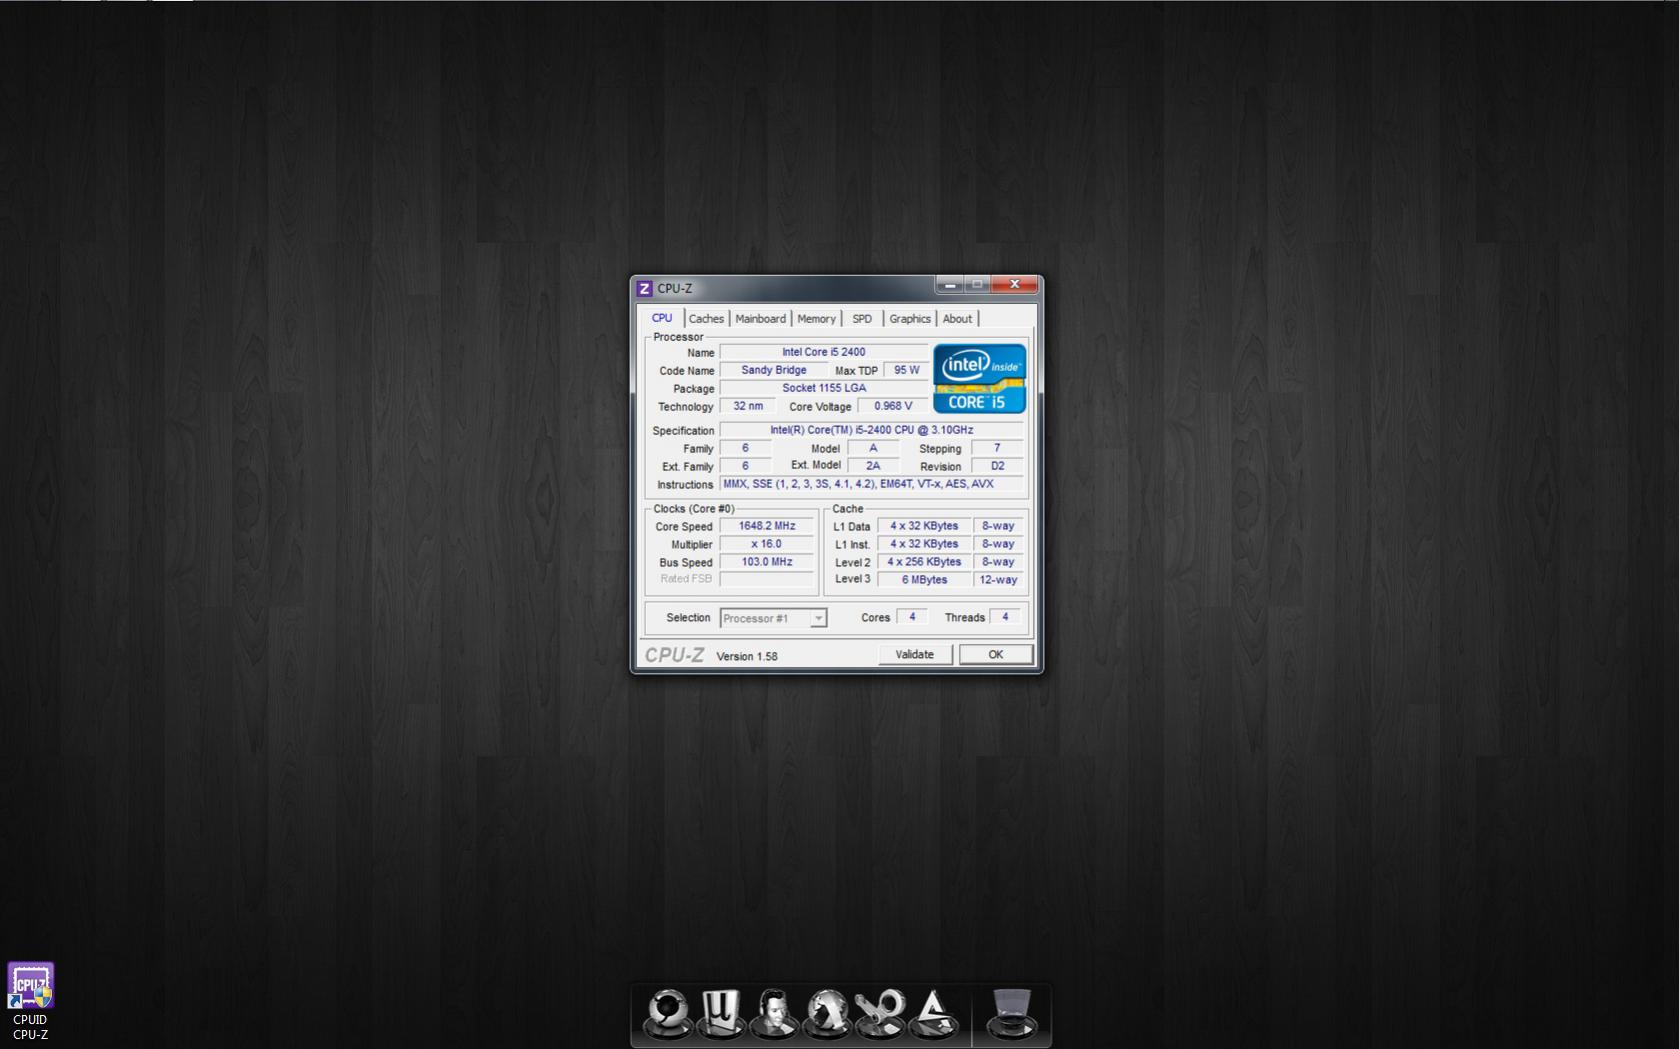Open the wrench tools icon in the dock
The width and height of the screenshot is (1679, 1049).
880,1012
